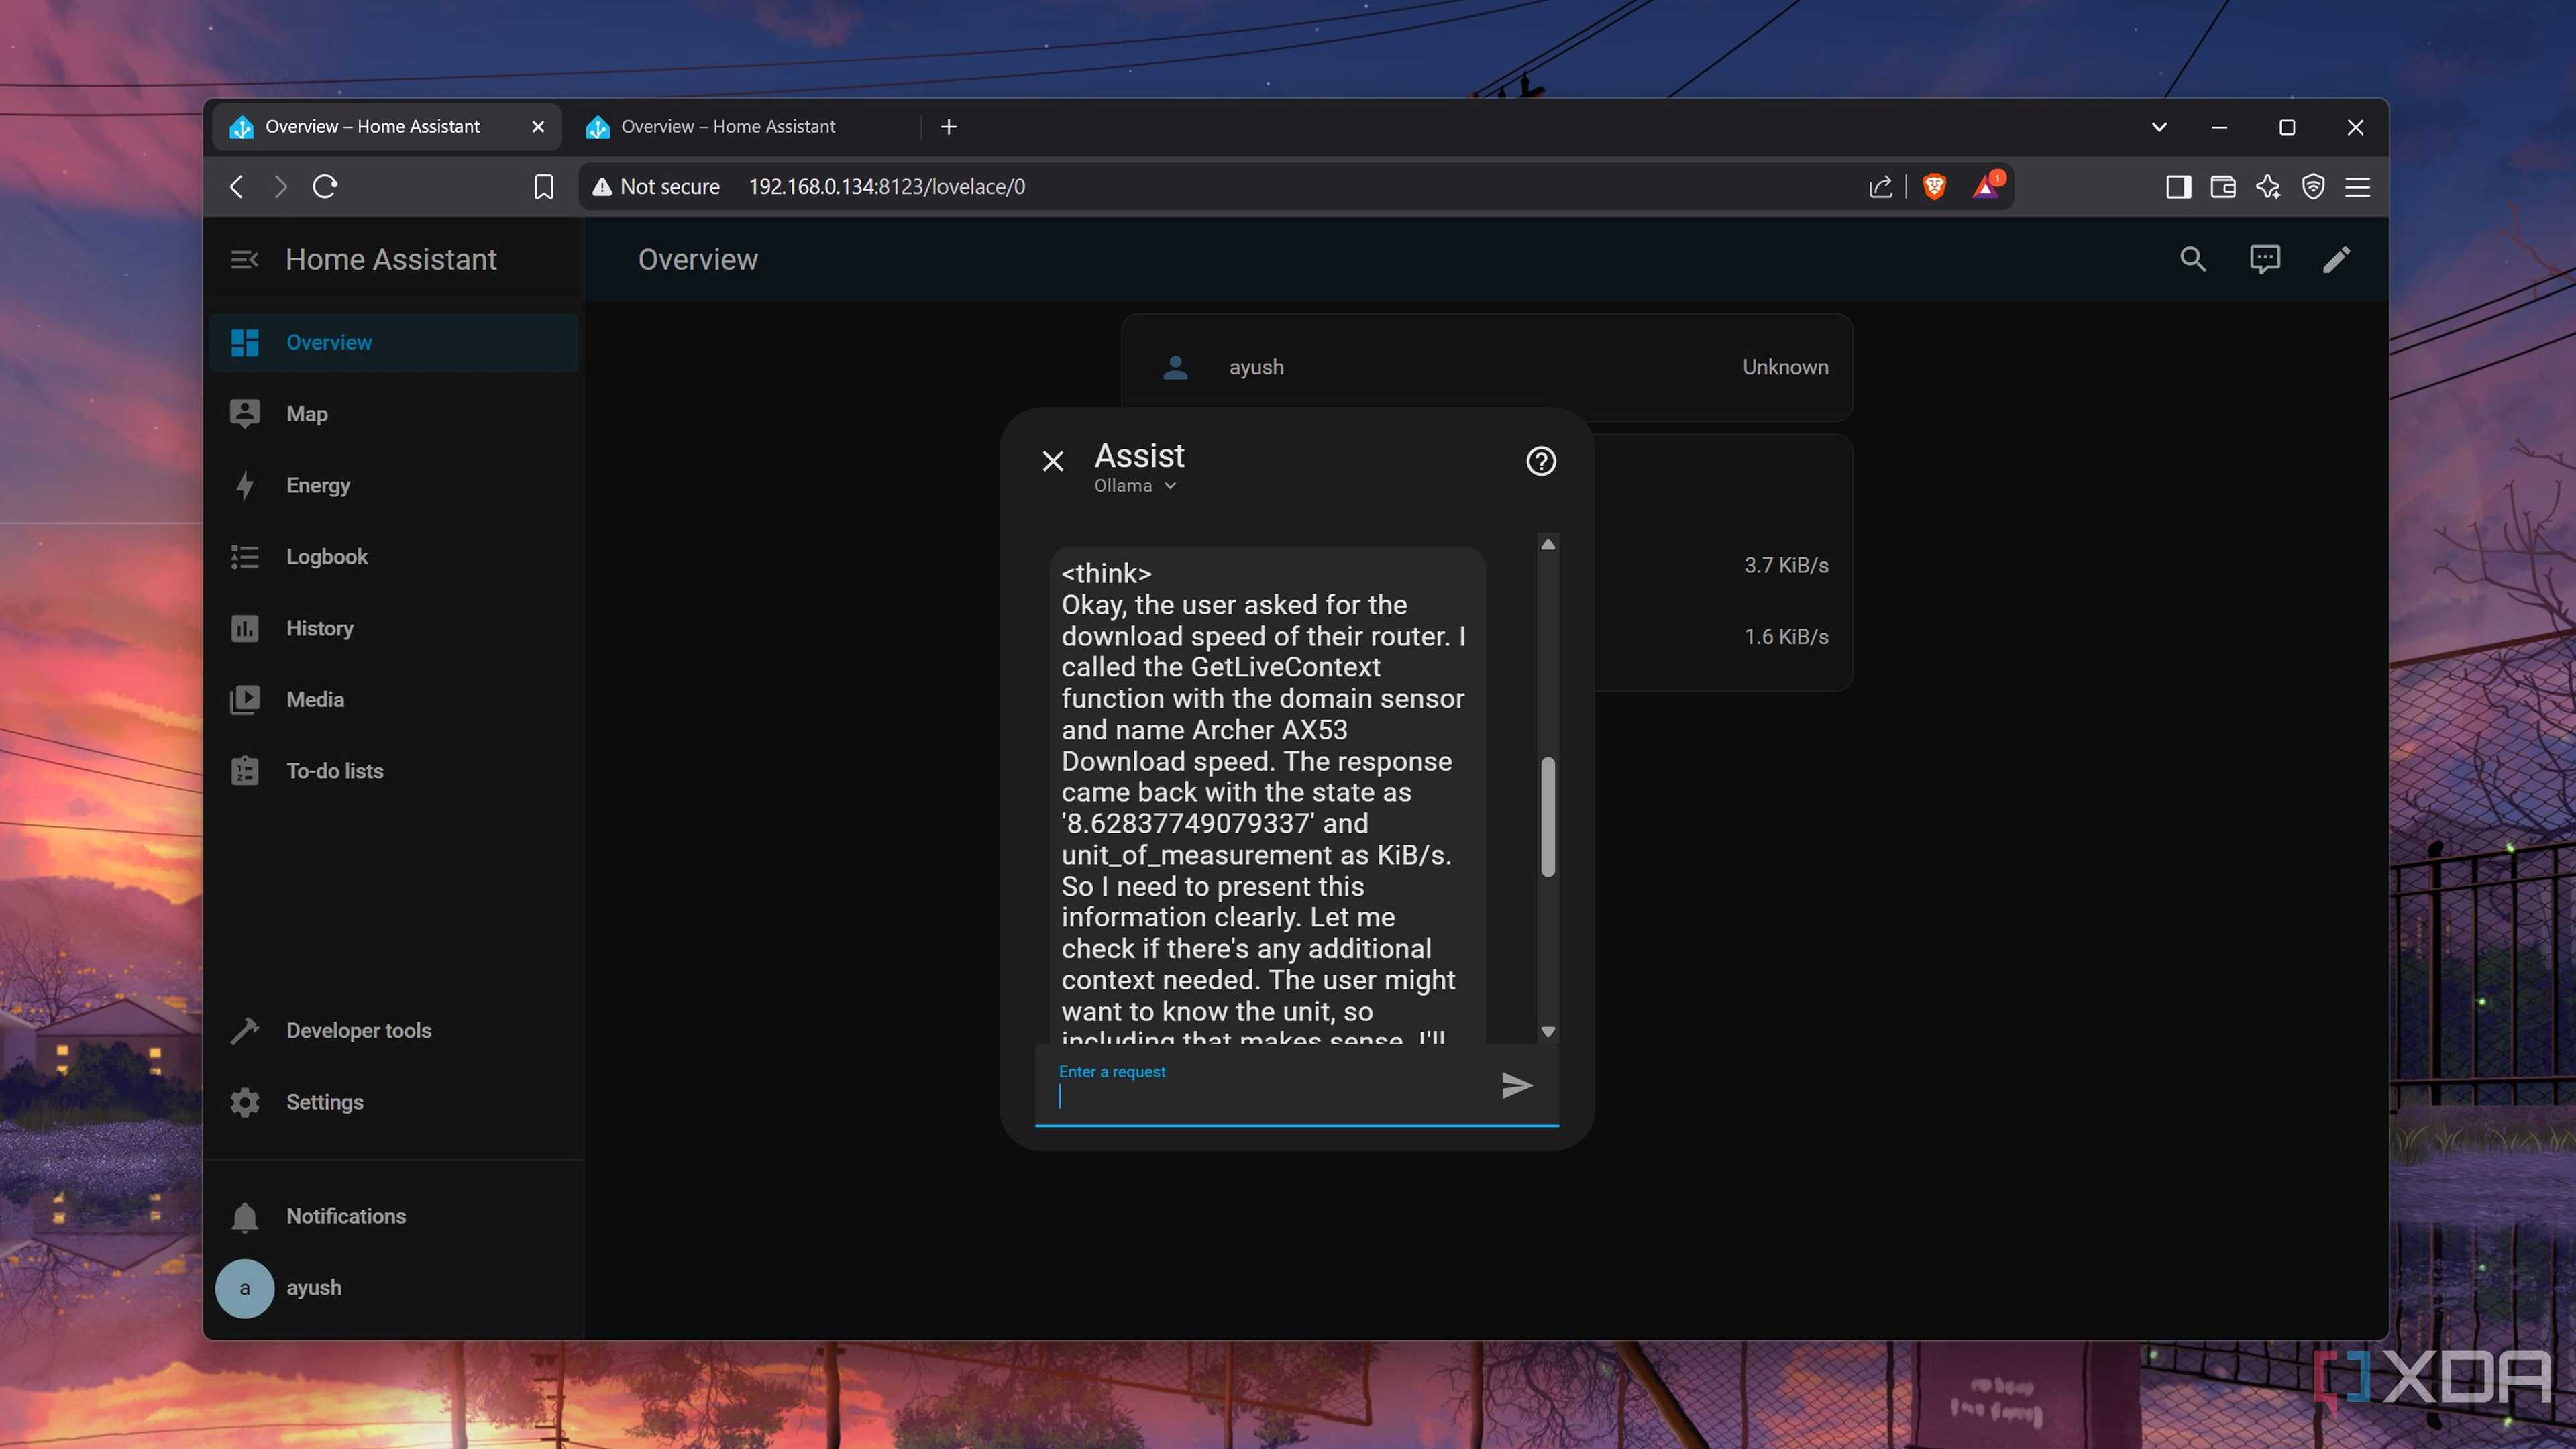The width and height of the screenshot is (2576, 1449).
Task: Open the Assist help icon
Action: [1541, 461]
